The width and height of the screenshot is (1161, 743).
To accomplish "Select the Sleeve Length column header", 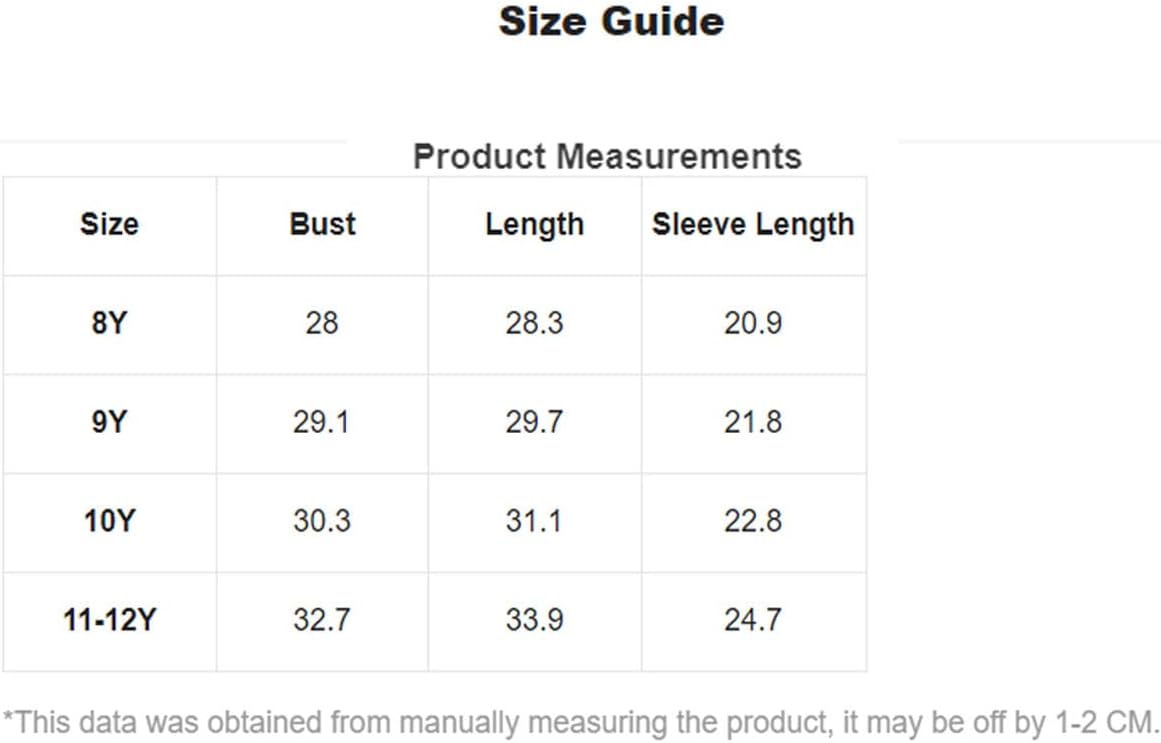I will tap(753, 225).
